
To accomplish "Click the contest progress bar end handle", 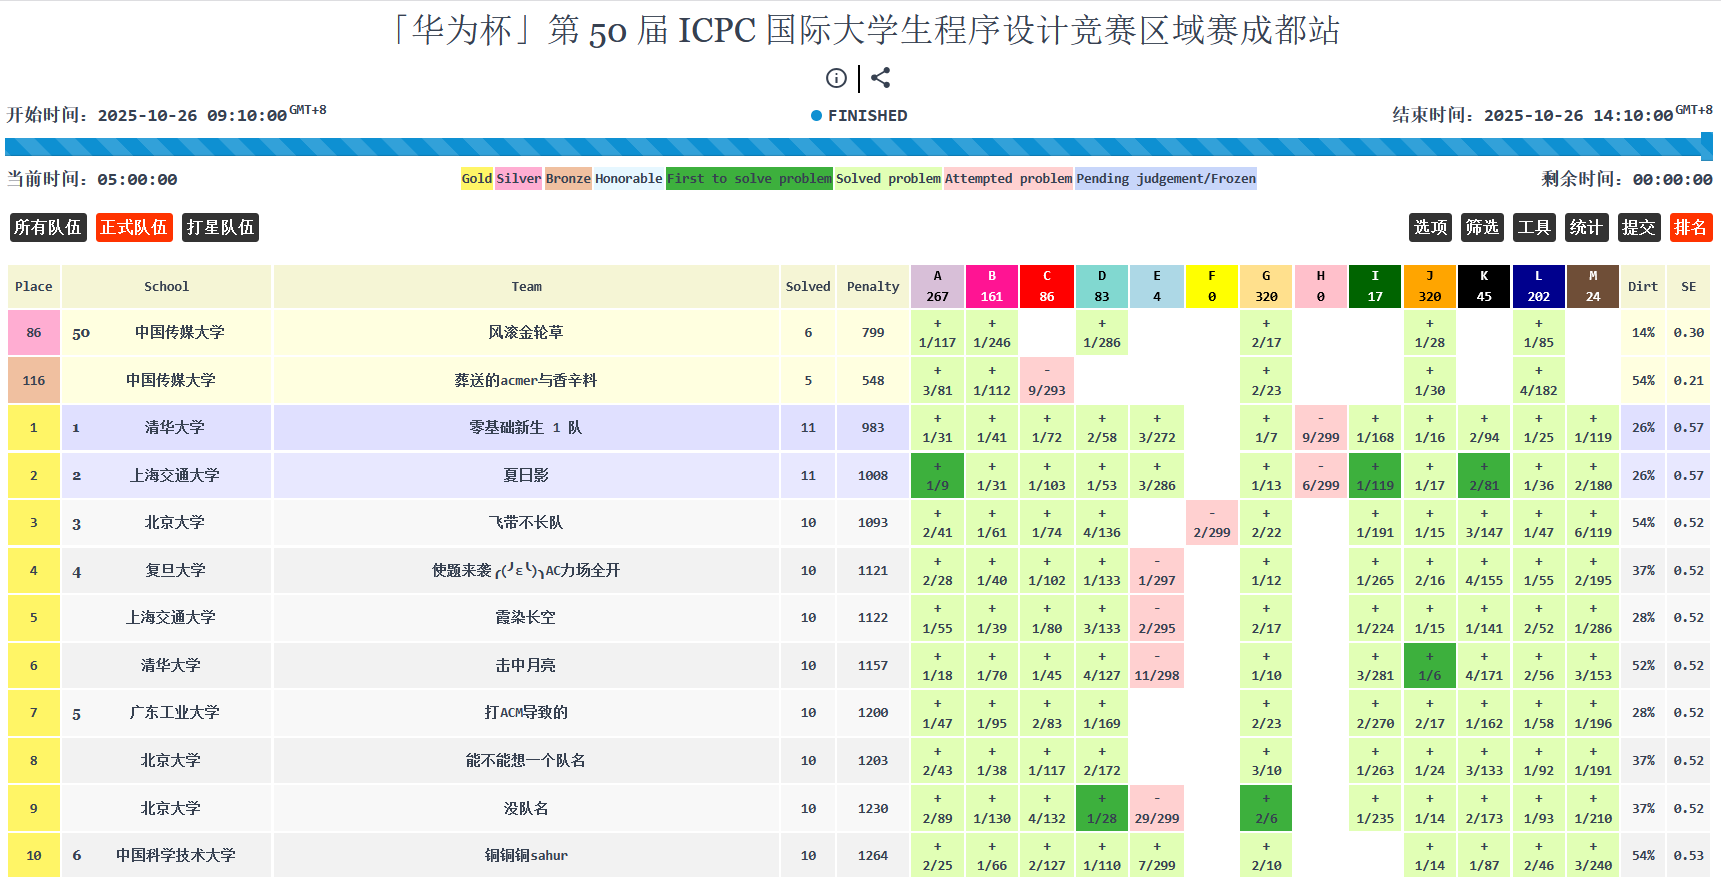I will pyautogui.click(x=1707, y=147).
